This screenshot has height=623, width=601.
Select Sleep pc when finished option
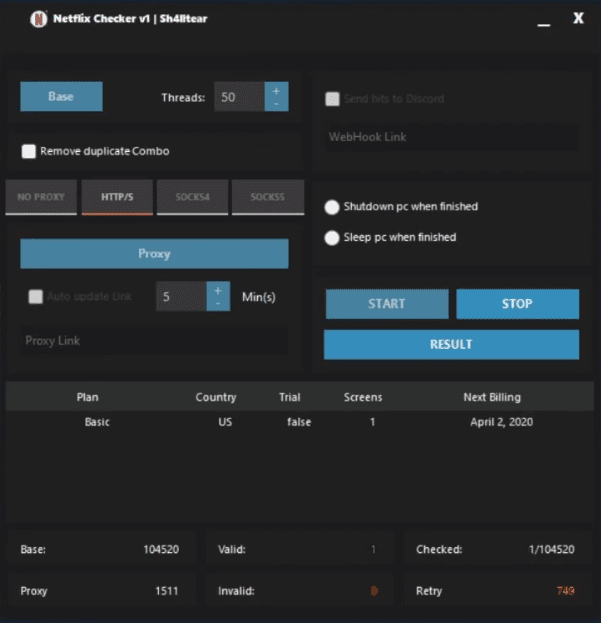tap(332, 238)
